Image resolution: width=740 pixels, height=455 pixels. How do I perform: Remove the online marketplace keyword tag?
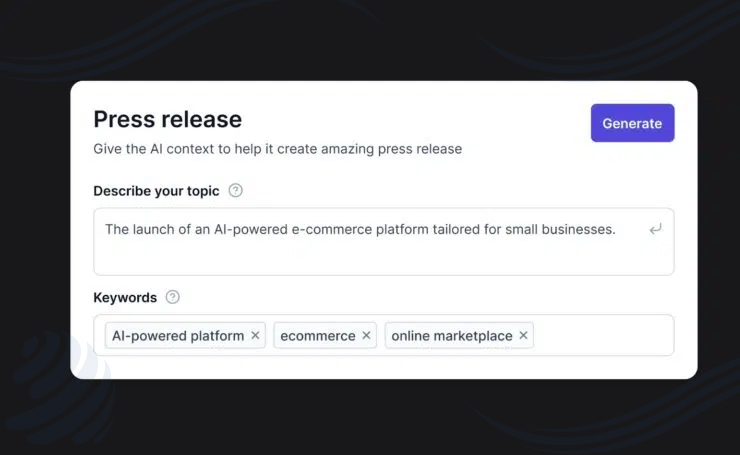point(523,335)
